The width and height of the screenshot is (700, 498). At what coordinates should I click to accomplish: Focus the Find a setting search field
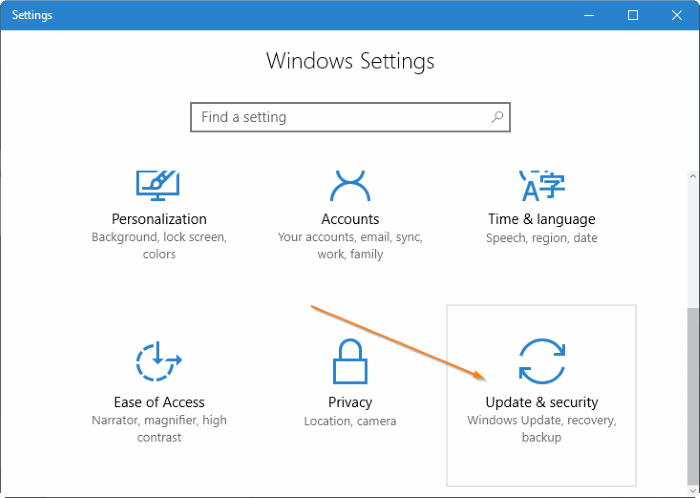[x=340, y=117]
